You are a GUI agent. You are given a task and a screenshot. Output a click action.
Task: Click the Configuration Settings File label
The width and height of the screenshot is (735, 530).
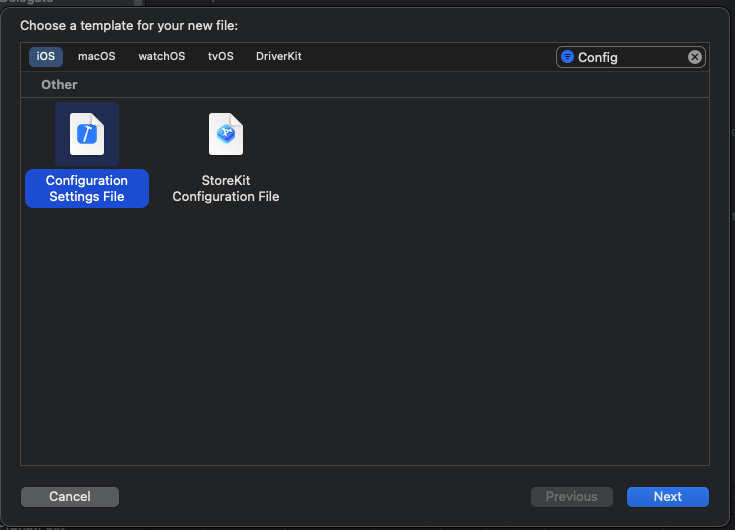point(87,188)
